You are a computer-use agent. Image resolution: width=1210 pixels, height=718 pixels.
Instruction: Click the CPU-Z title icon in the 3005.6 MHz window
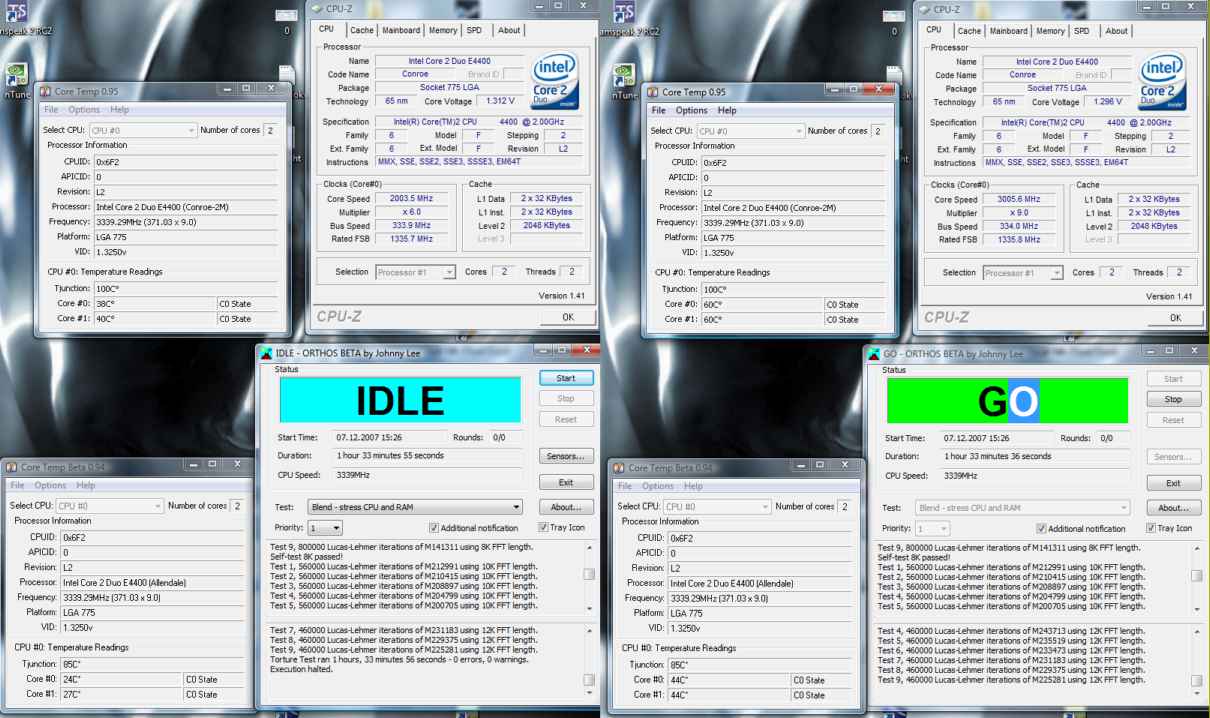point(926,10)
